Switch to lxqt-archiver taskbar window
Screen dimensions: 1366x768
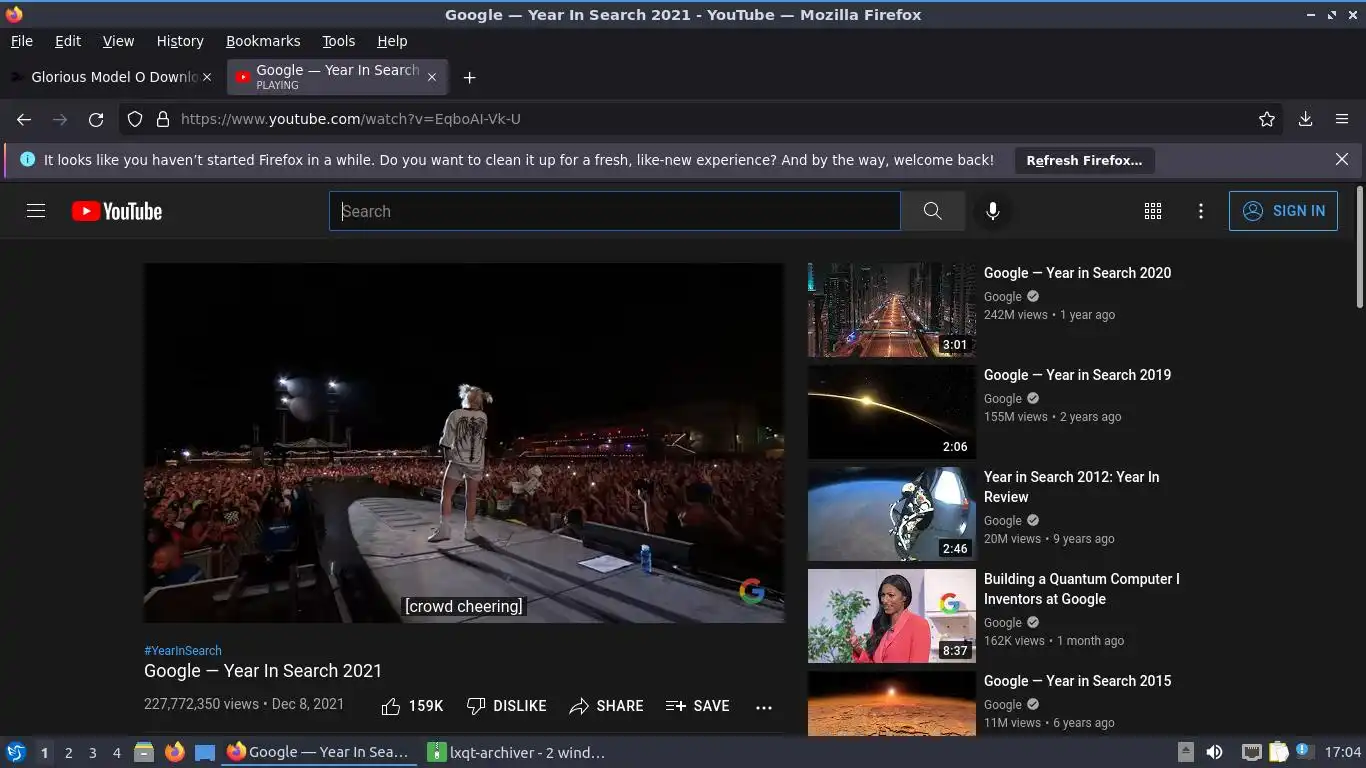tap(516, 752)
